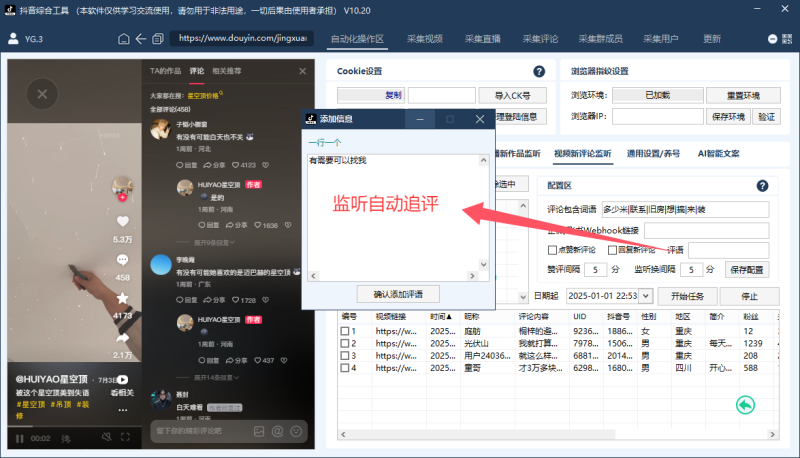Check the 回复新评论 checkbox
This screenshot has height=458, width=800.
tap(612, 250)
